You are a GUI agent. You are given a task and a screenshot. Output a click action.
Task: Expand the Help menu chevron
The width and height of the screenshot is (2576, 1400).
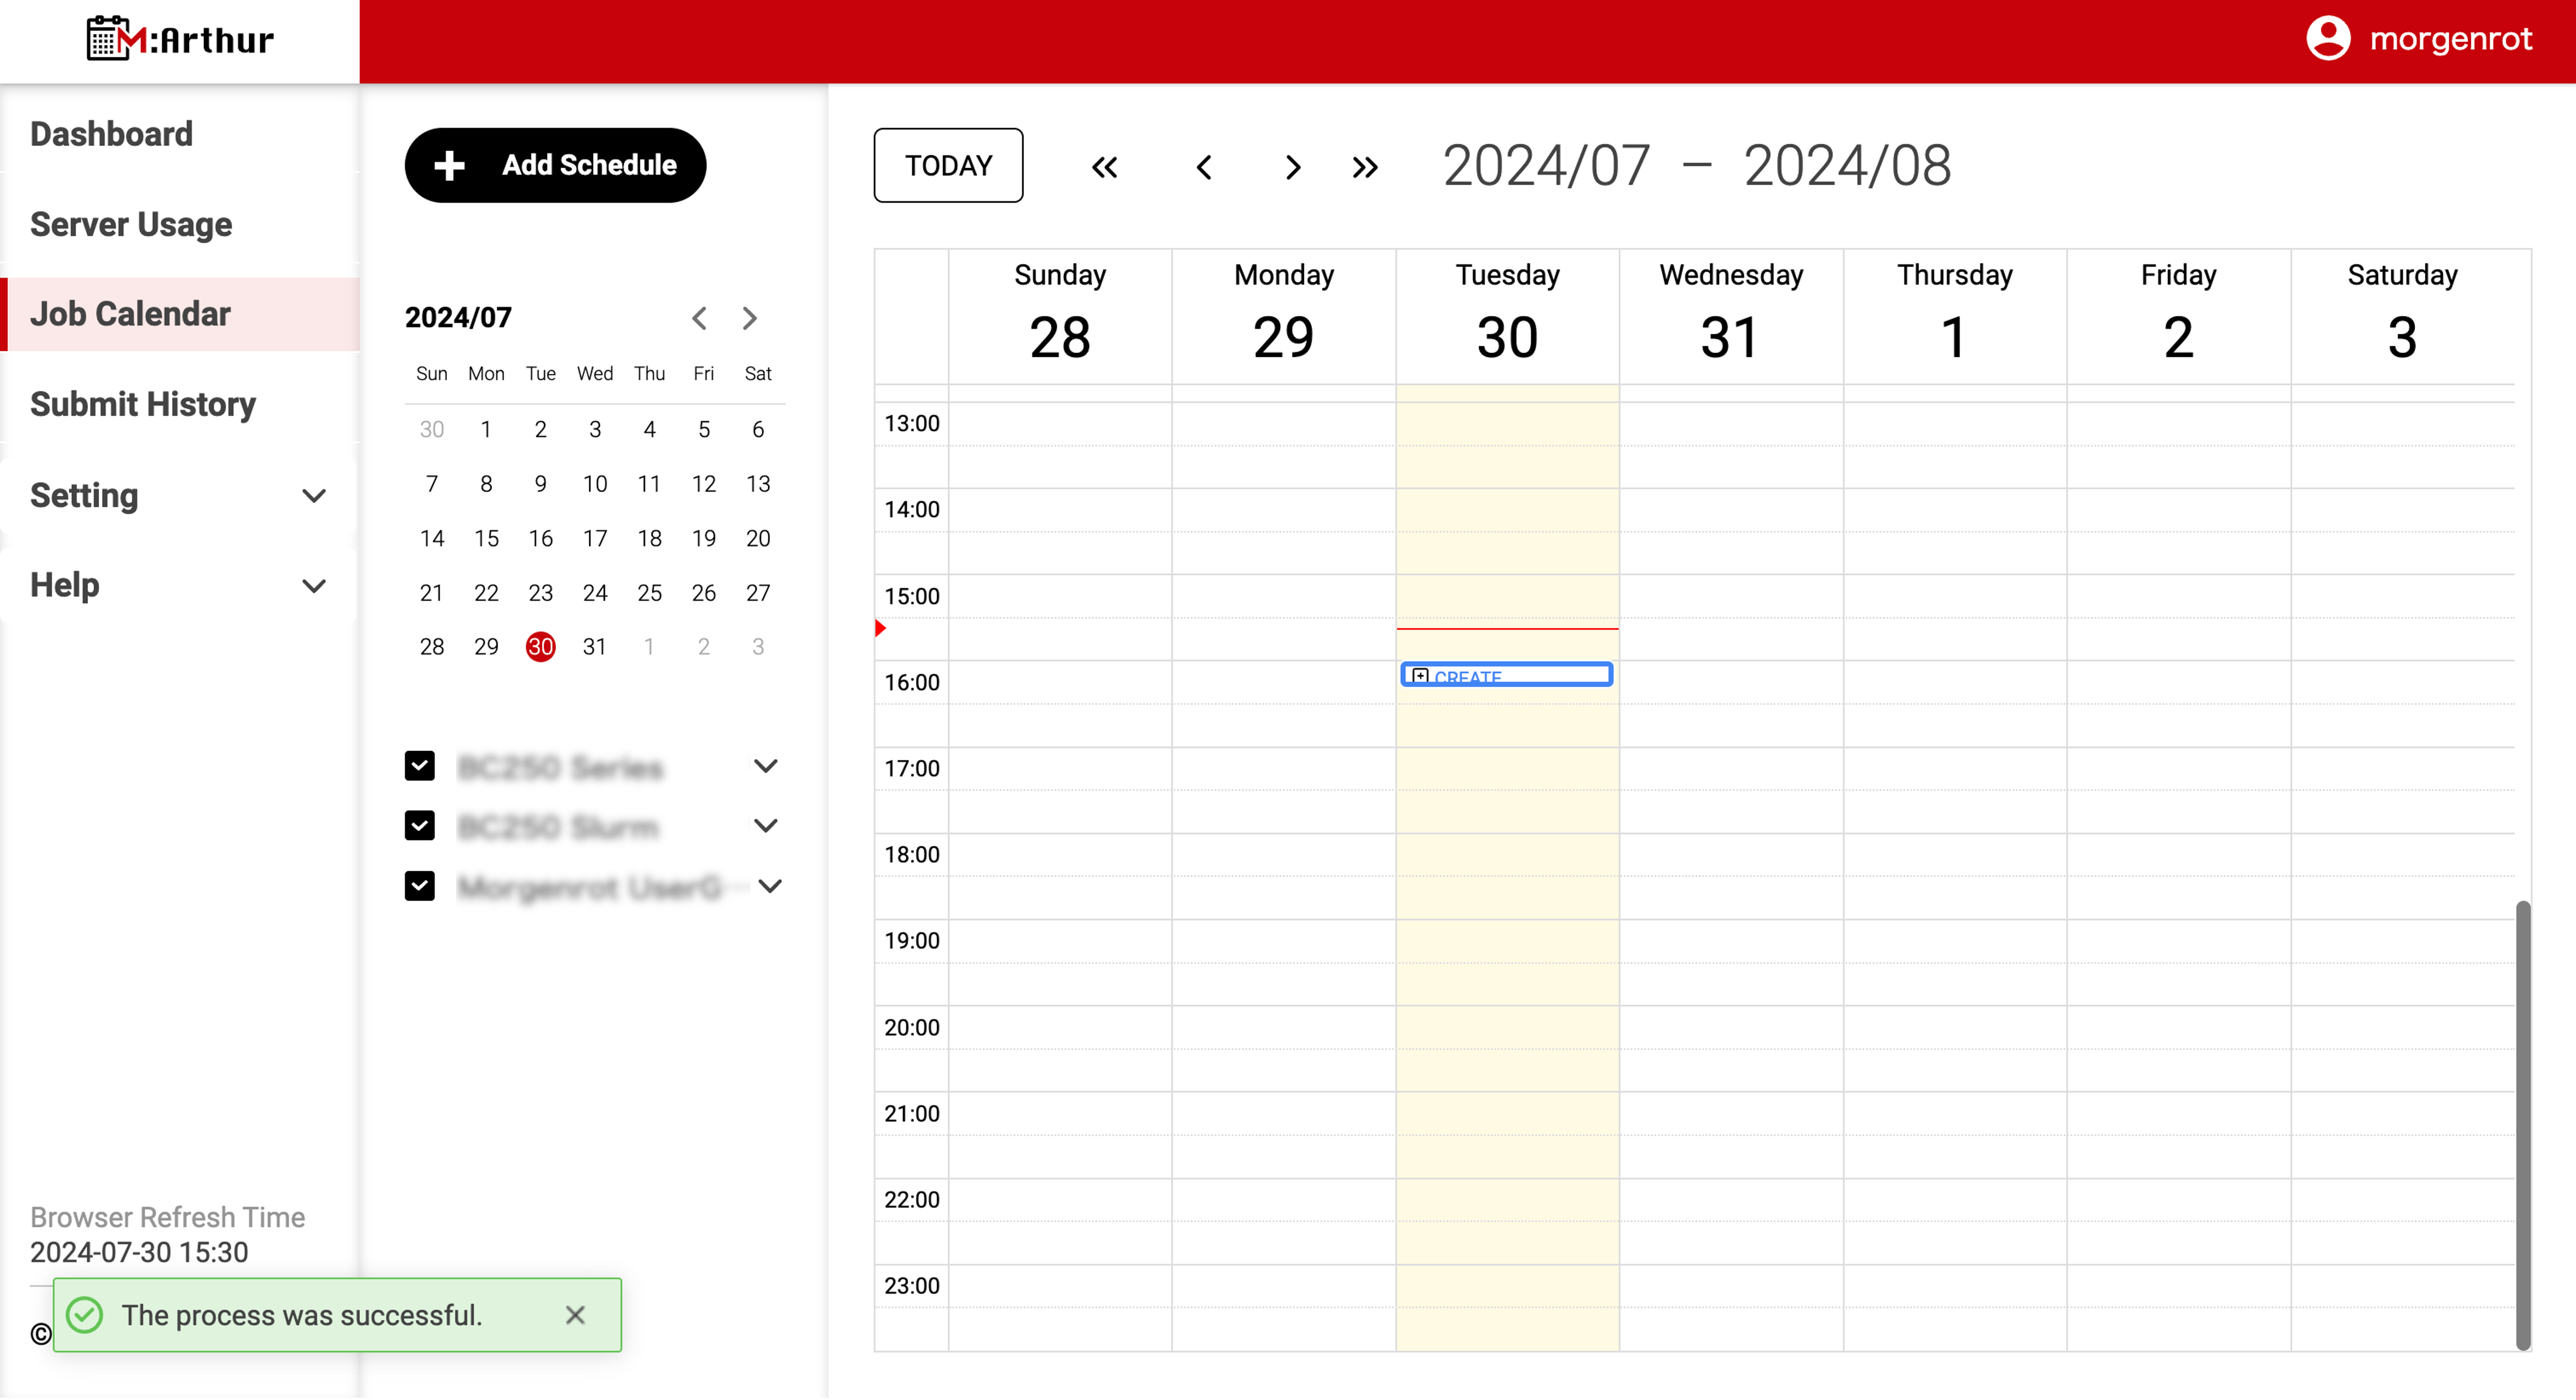point(314,586)
